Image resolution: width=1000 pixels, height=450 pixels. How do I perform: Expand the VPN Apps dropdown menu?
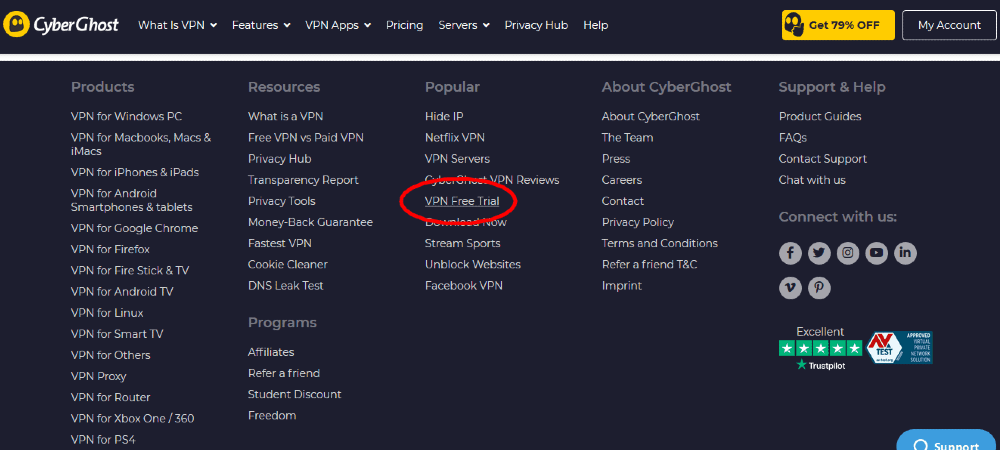[x=338, y=25]
